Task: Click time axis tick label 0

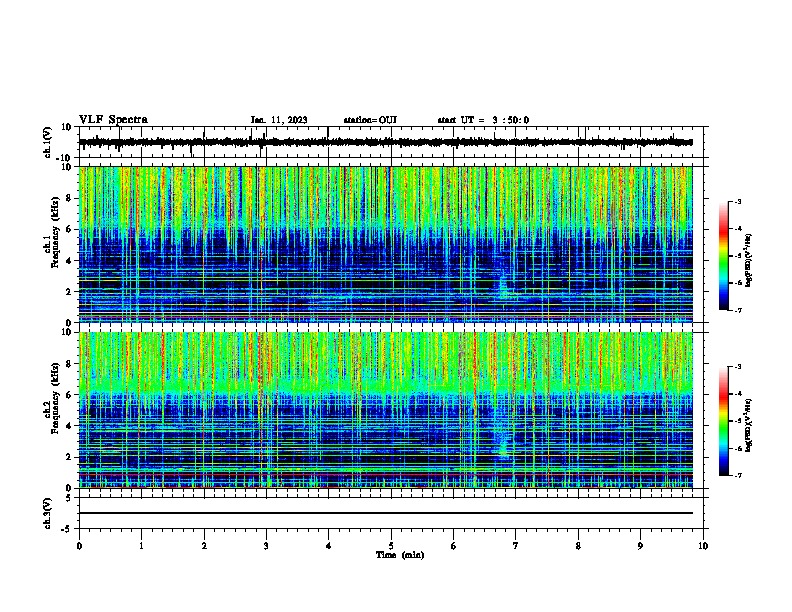Action: [x=79, y=546]
